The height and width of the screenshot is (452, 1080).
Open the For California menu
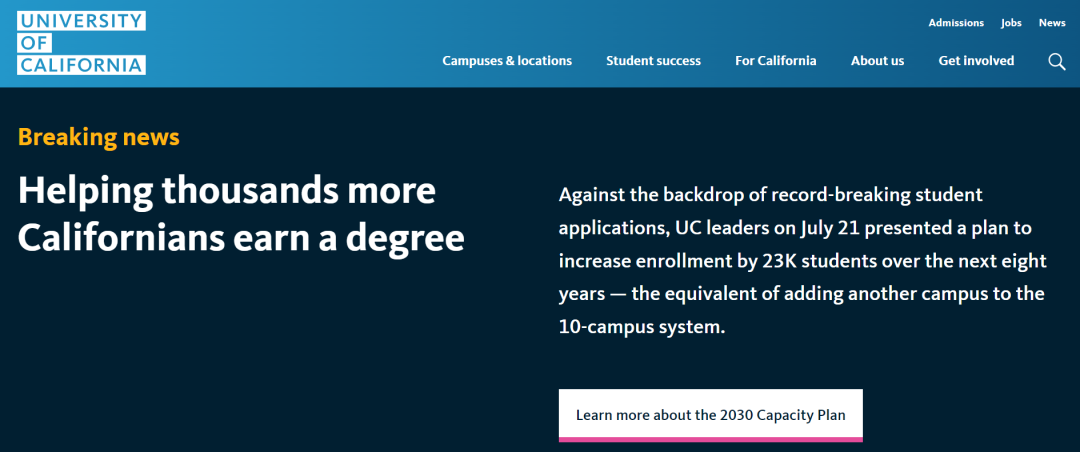click(775, 61)
